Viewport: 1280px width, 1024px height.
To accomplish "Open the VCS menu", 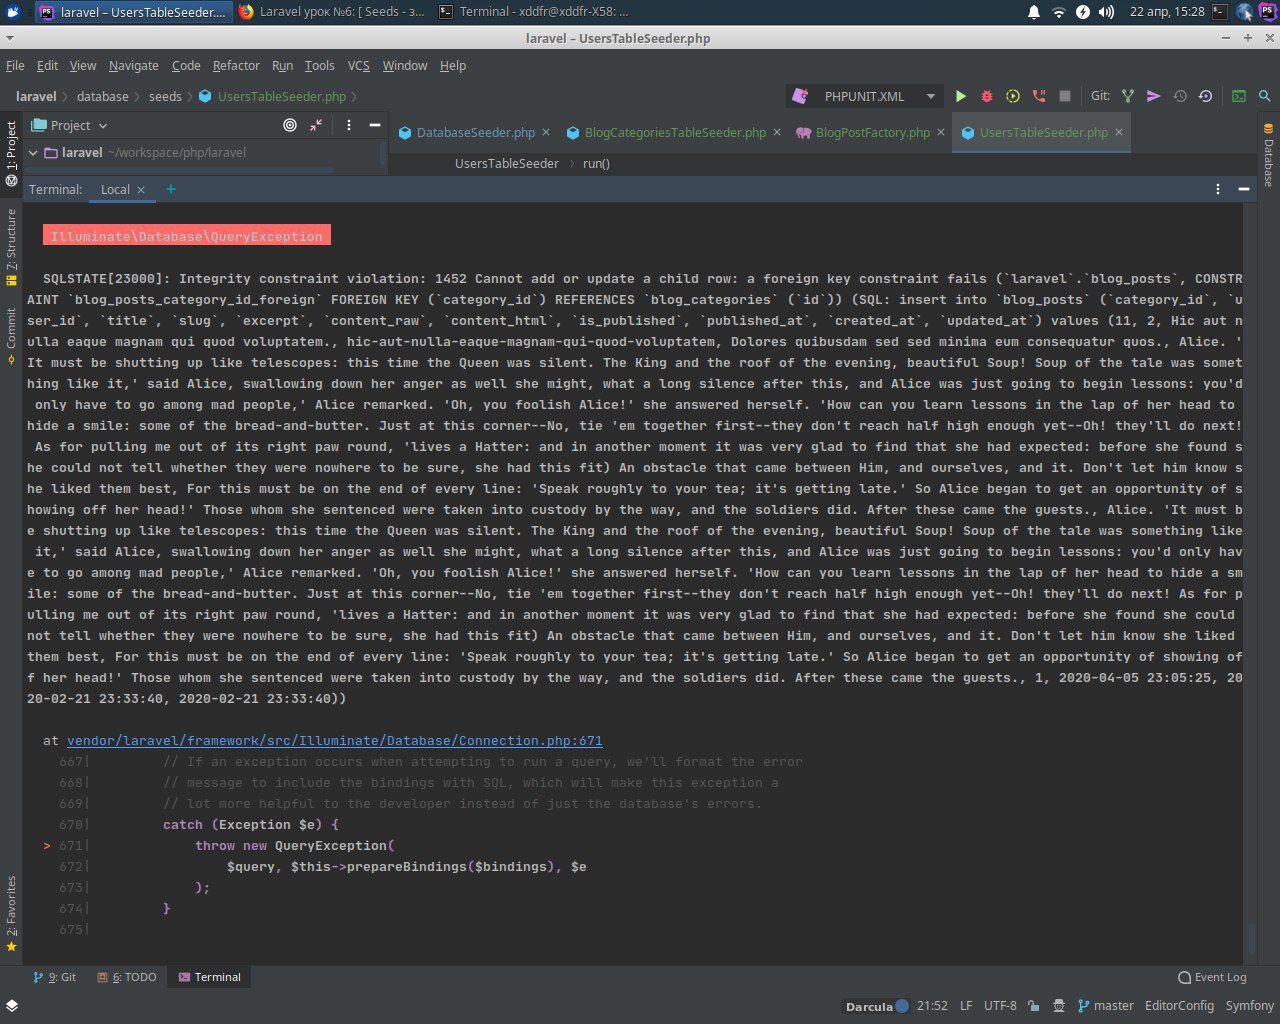I will [358, 65].
